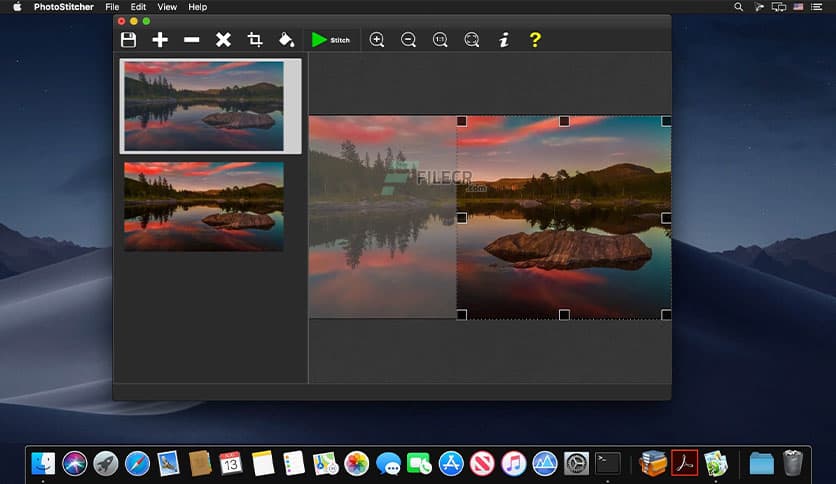This screenshot has height=484, width=836.
Task: Open Spotlight search in menu bar
Action: pos(738,7)
